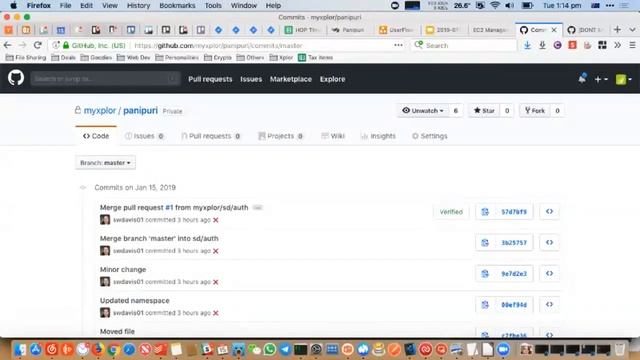640x360 pixels.
Task: Open Explore in top navigation
Action: (x=333, y=79)
